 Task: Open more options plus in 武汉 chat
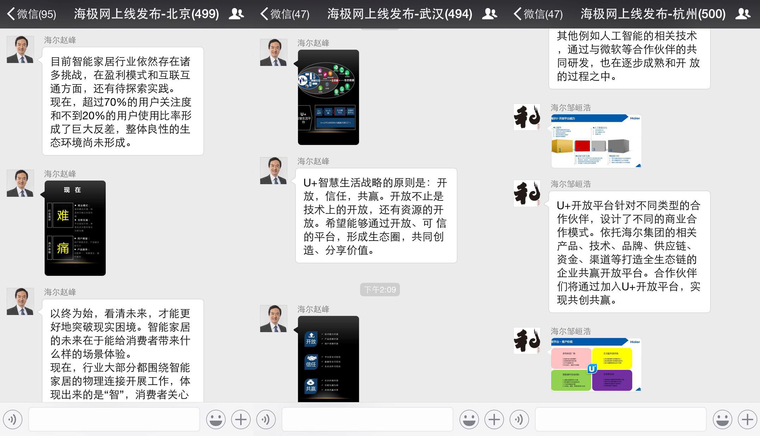(x=494, y=419)
